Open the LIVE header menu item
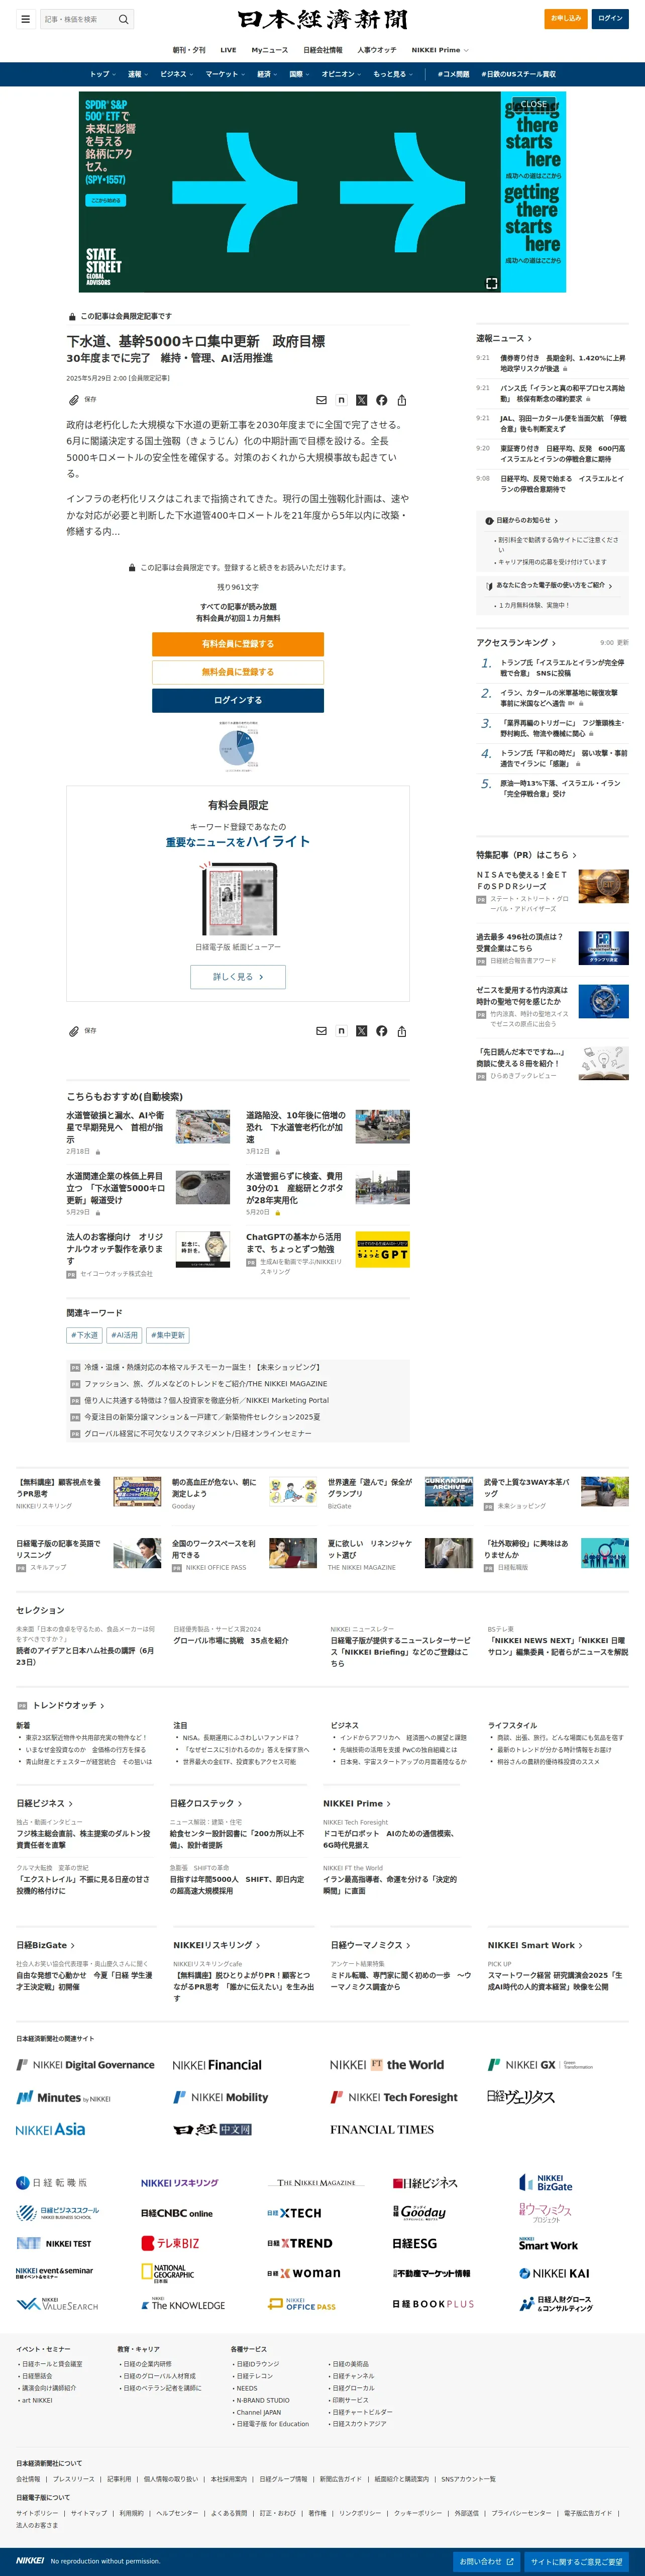The height and width of the screenshot is (2576, 645). [x=228, y=50]
